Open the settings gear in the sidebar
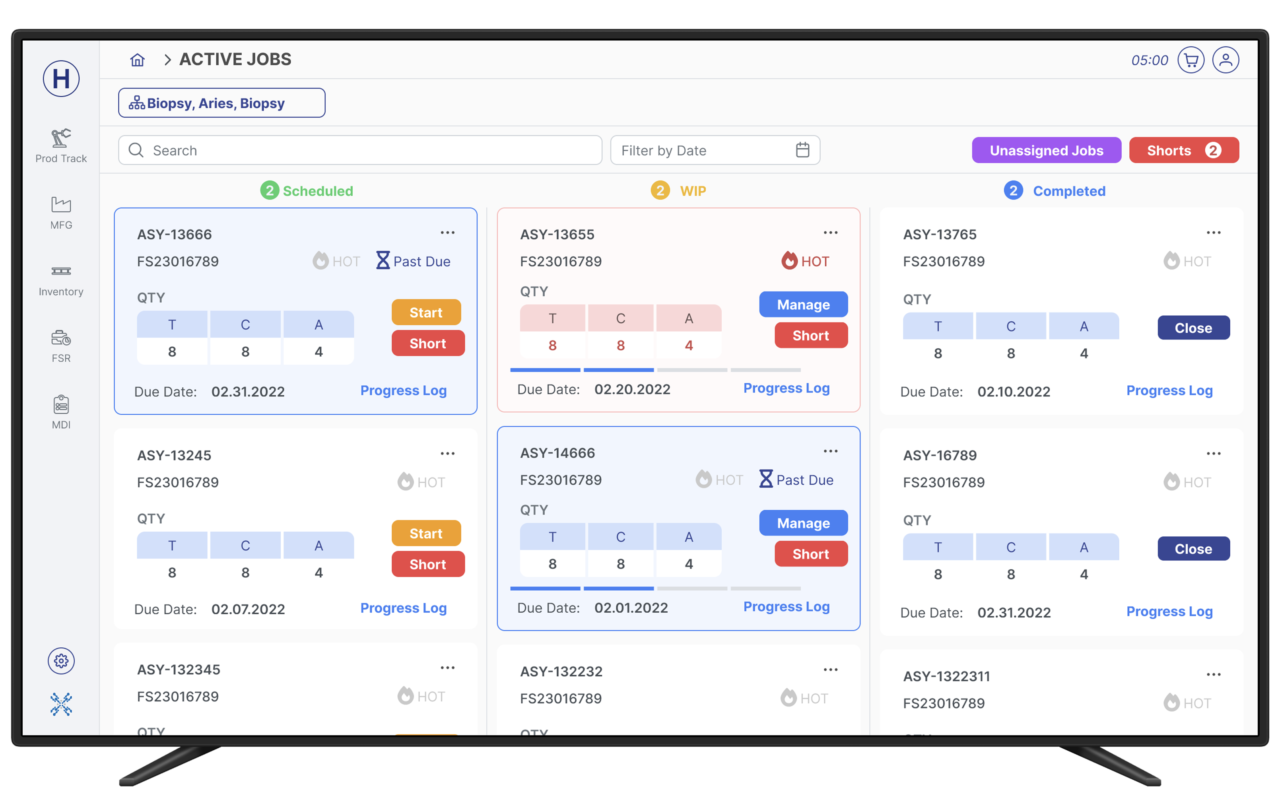The width and height of the screenshot is (1280, 796). coord(61,660)
